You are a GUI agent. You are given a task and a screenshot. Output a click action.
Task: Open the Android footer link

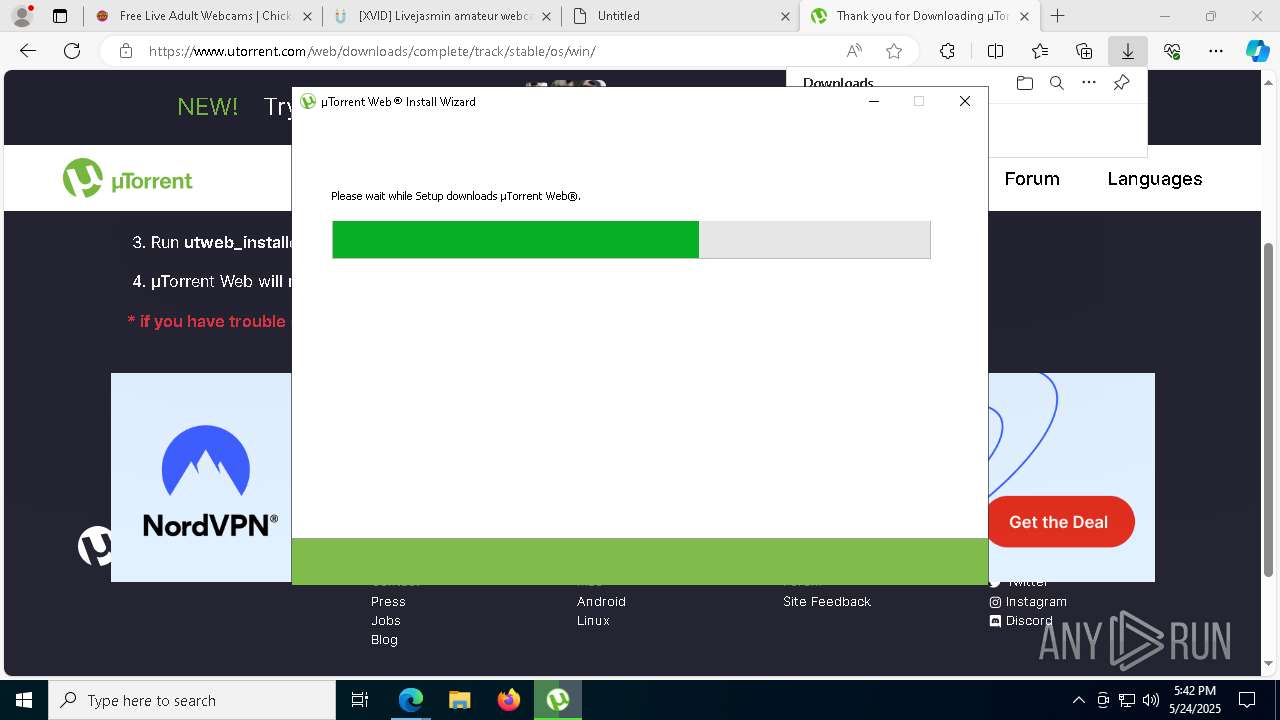coord(601,602)
